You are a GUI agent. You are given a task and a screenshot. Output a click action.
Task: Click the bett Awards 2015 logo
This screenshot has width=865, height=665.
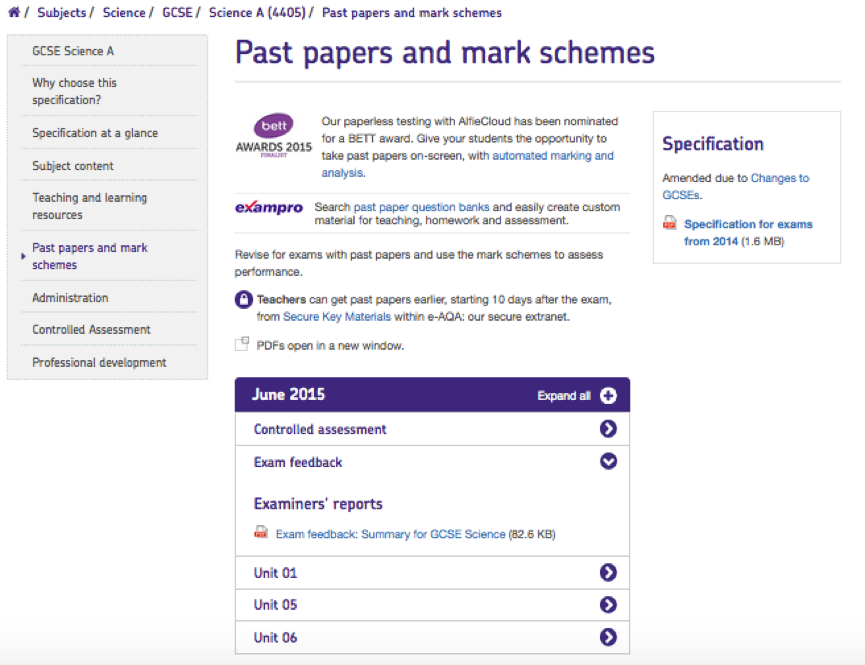[x=274, y=136]
